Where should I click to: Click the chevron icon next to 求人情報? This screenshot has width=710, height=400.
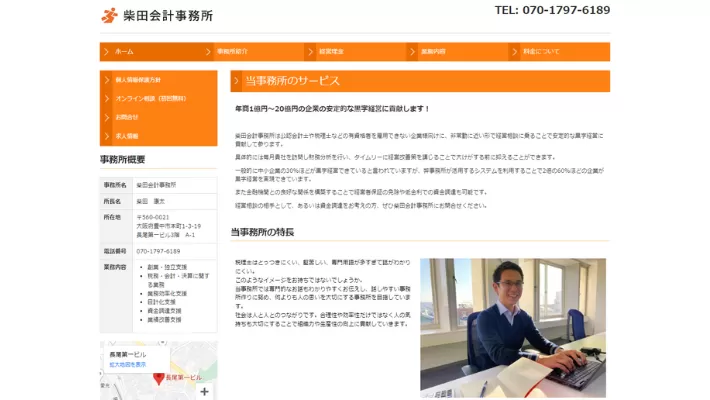point(107,135)
